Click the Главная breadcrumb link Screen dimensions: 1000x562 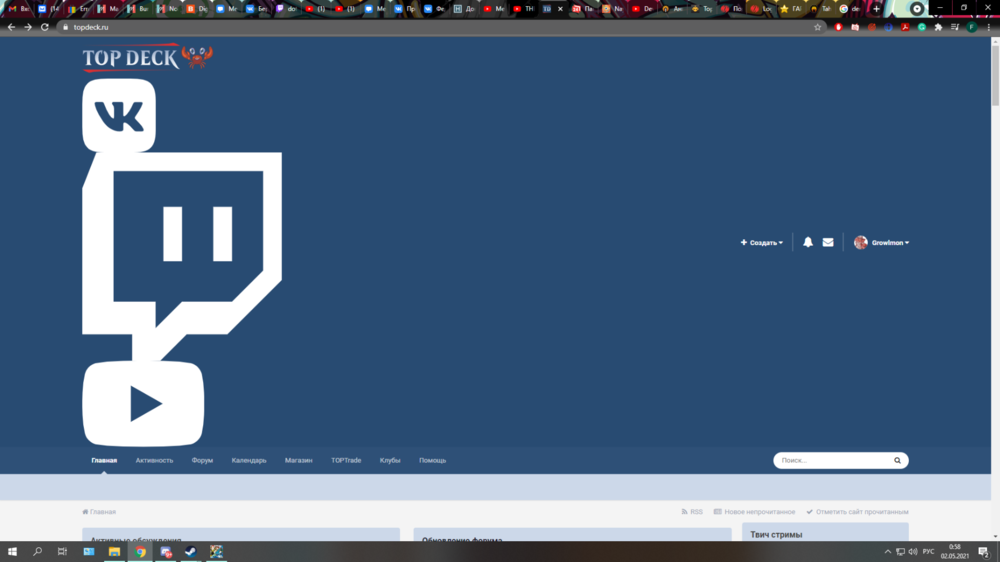pos(99,512)
